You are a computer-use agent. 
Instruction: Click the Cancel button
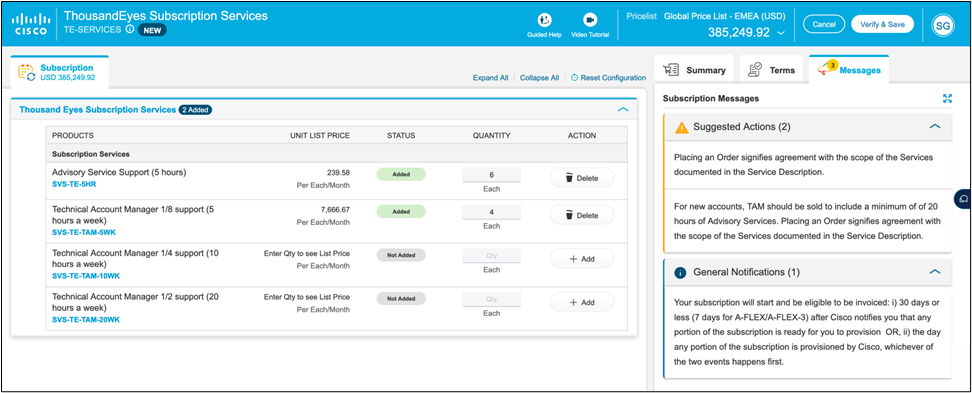tap(824, 24)
